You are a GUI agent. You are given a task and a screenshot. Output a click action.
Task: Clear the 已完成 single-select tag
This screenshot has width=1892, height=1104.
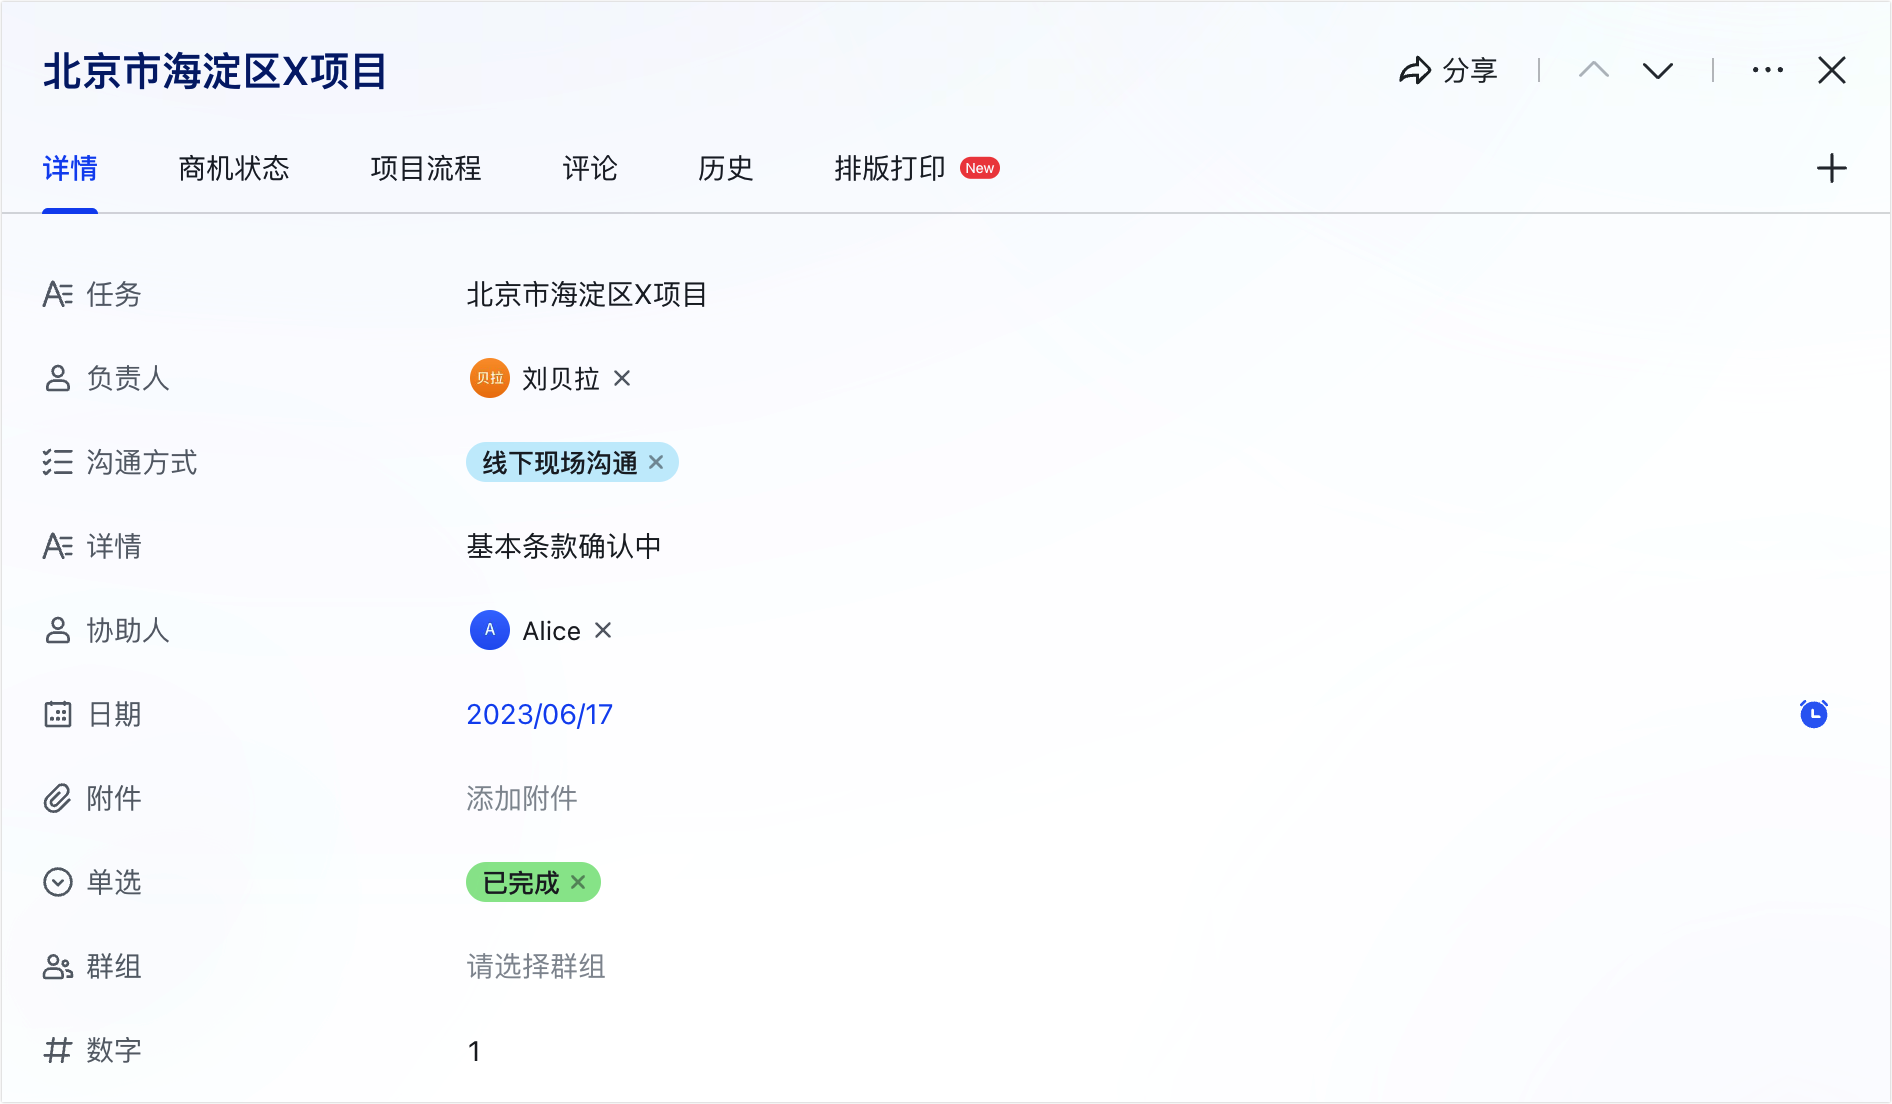coord(578,882)
